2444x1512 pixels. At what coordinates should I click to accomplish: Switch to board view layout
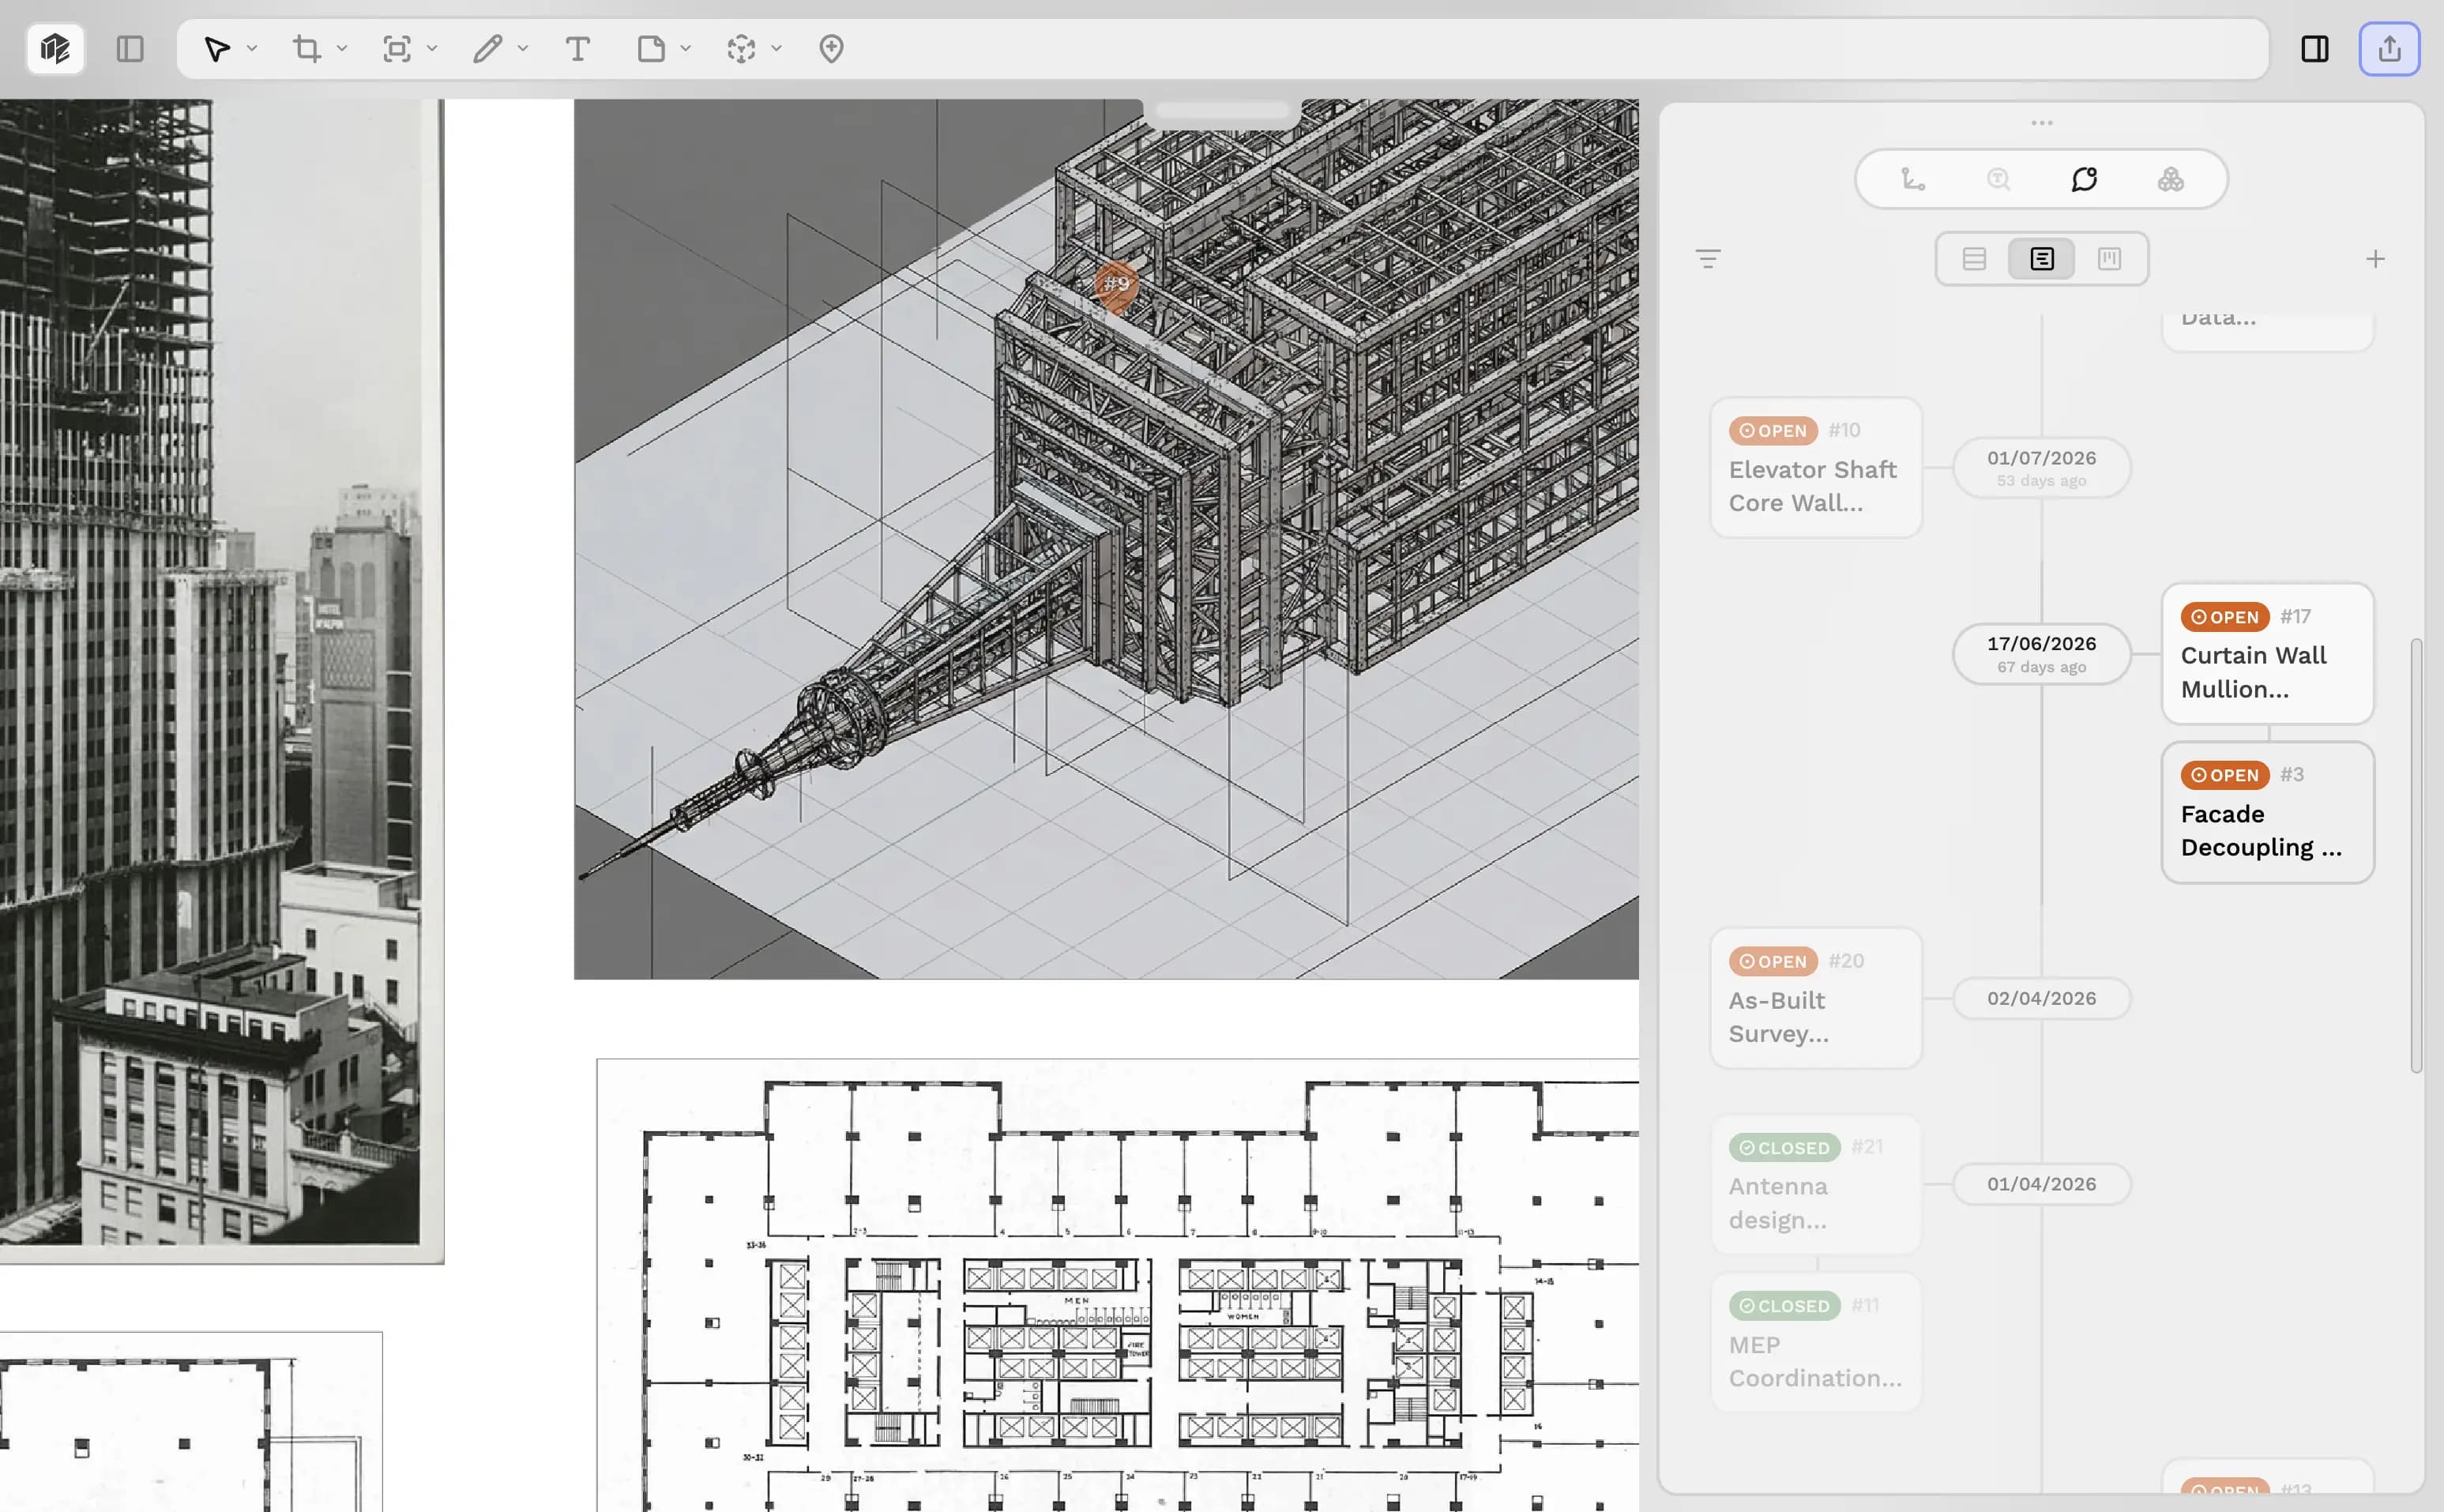point(2109,259)
